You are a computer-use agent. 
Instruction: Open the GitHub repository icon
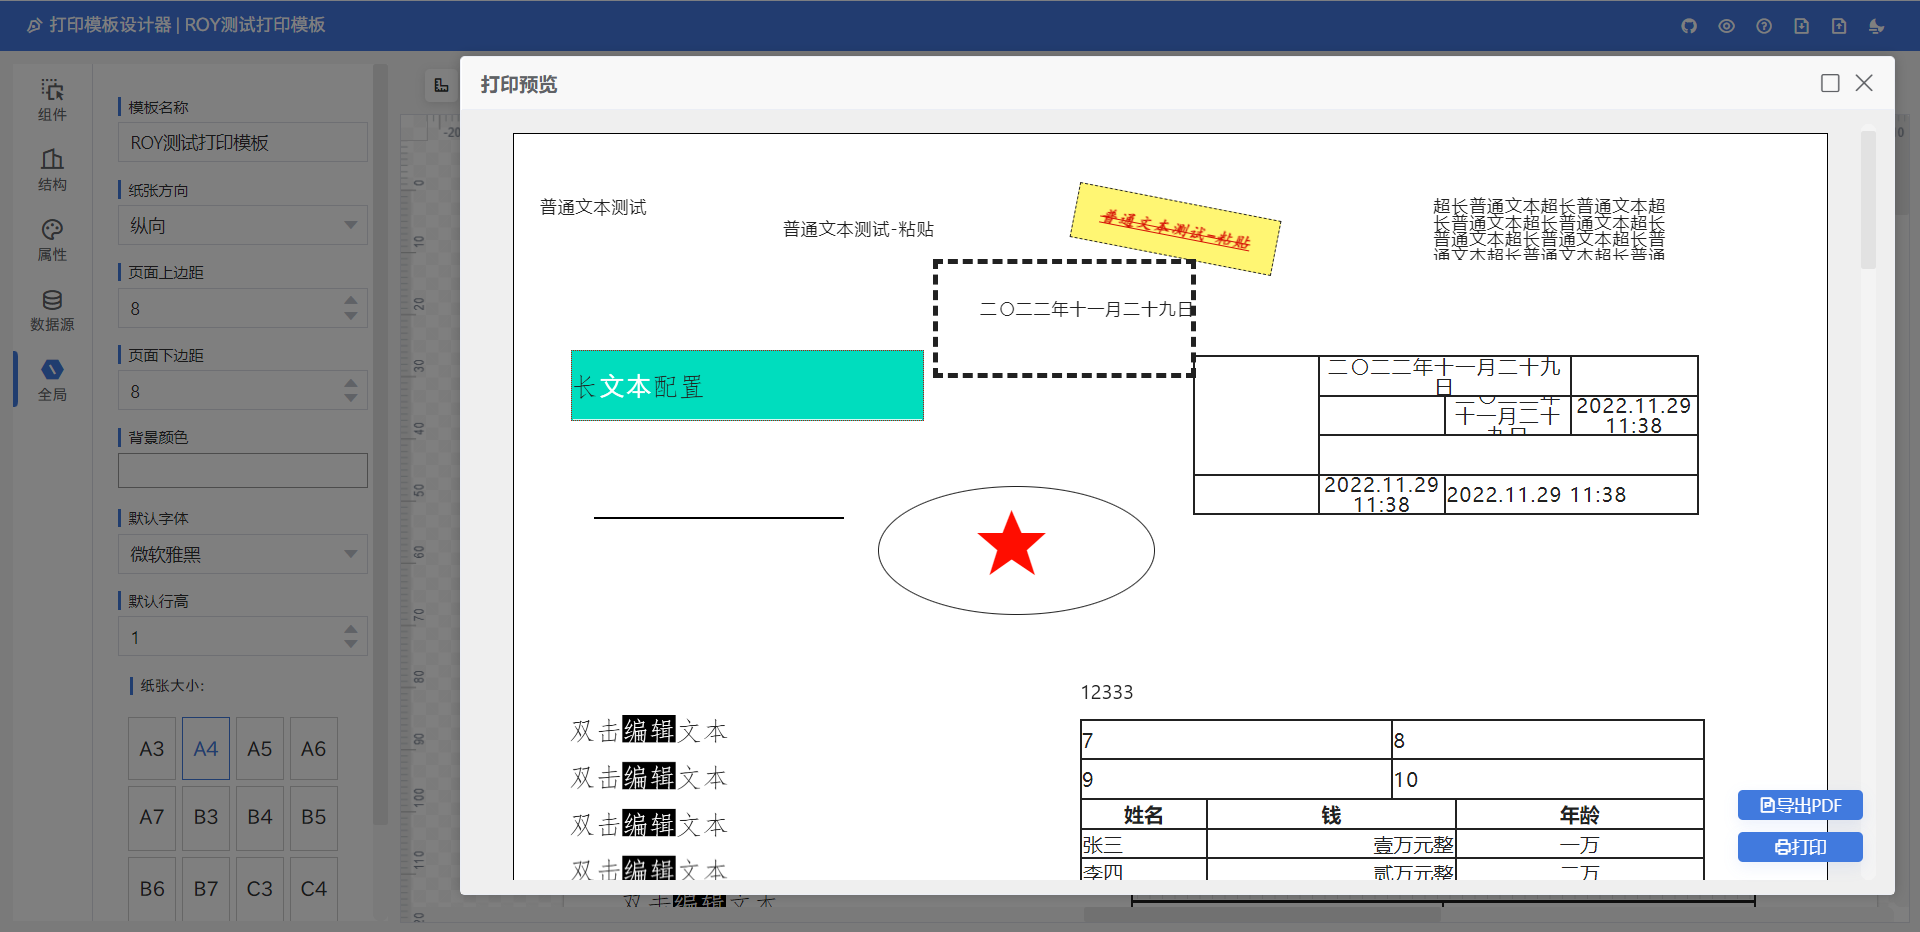click(x=1689, y=26)
